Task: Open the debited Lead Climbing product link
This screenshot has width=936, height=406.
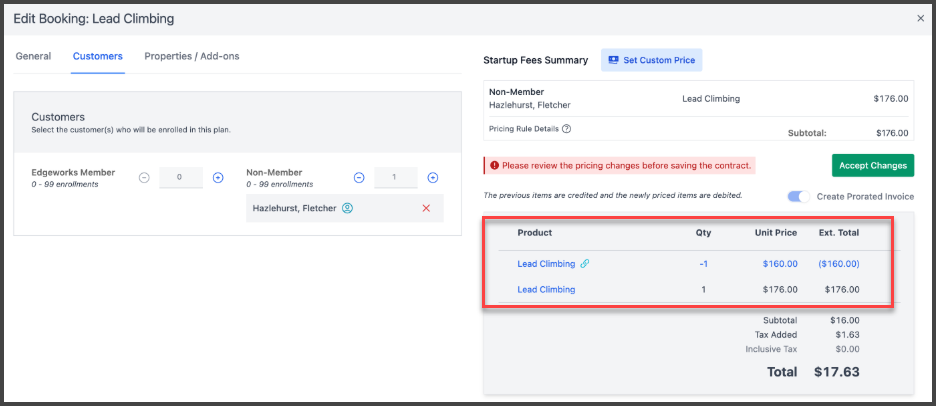Action: tap(546, 290)
